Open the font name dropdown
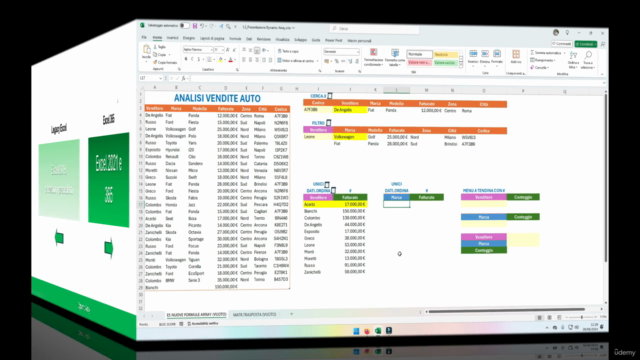Screen dimensions: 640x360 pyautogui.click(x=211, y=50)
